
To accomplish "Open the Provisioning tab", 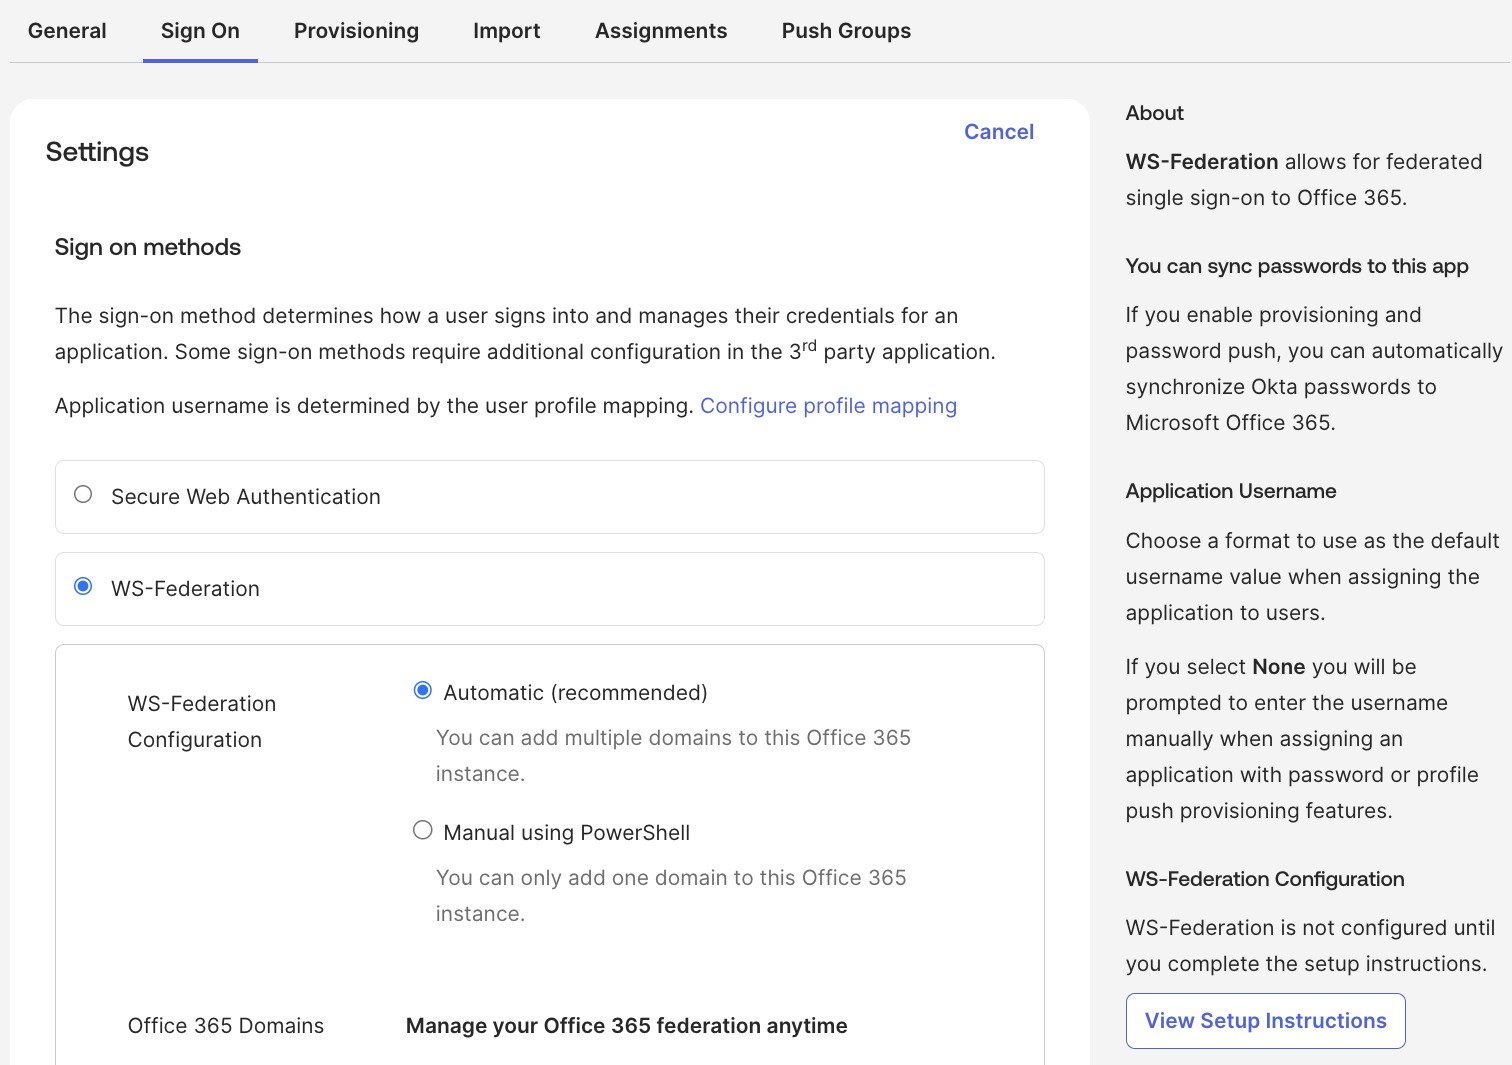I will (x=356, y=31).
